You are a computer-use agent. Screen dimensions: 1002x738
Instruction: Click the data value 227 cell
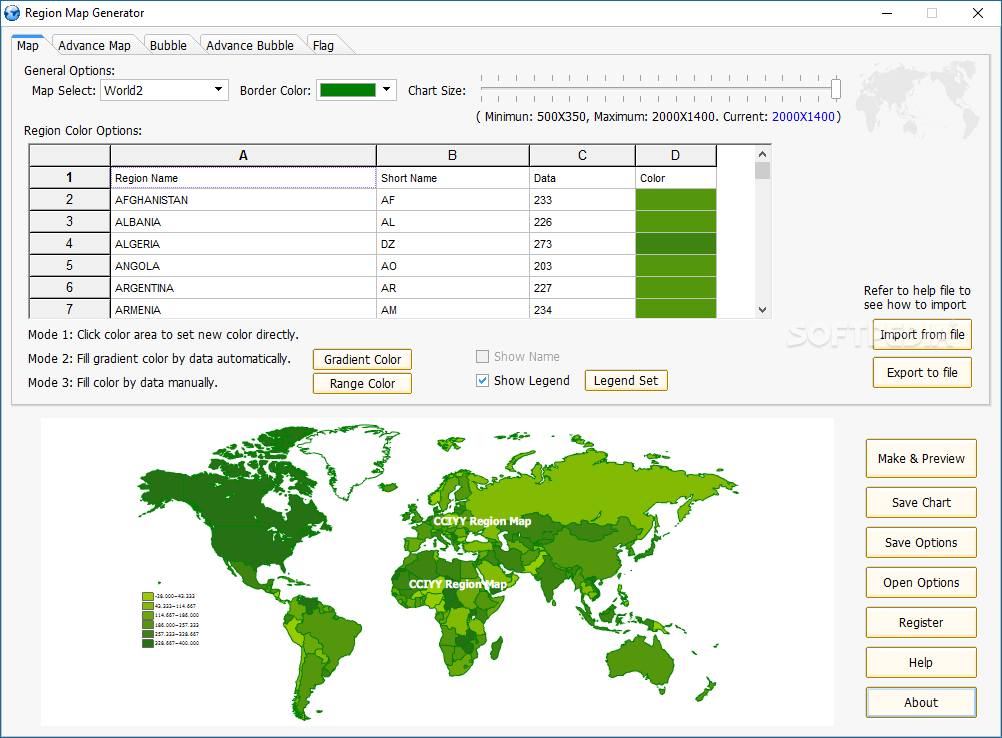tap(582, 288)
